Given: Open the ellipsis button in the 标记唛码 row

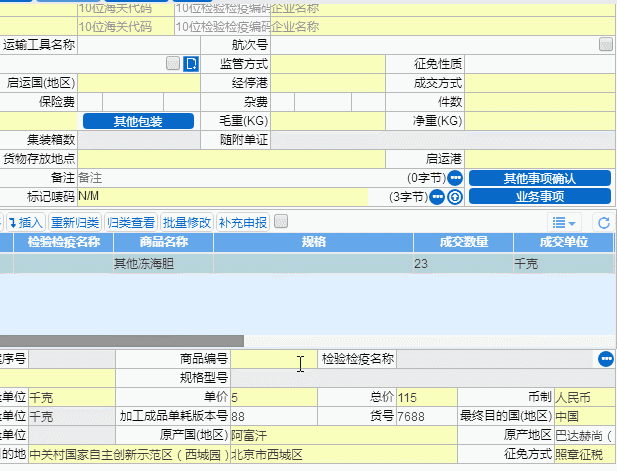Looking at the screenshot, I should 437,196.
